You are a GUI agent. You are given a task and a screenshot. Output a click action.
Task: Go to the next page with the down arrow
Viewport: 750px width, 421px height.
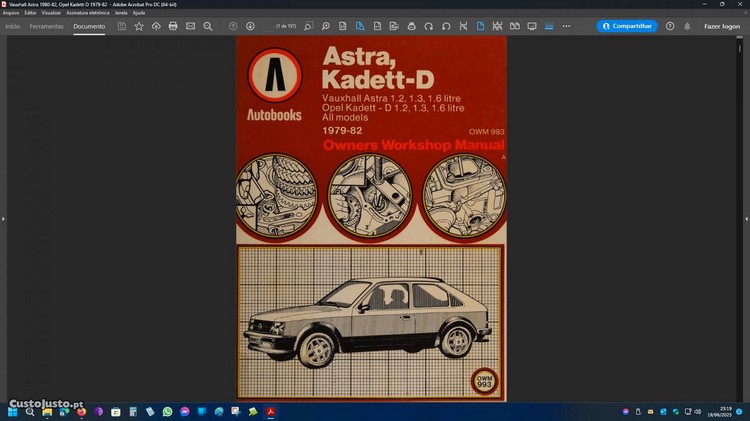click(250, 26)
